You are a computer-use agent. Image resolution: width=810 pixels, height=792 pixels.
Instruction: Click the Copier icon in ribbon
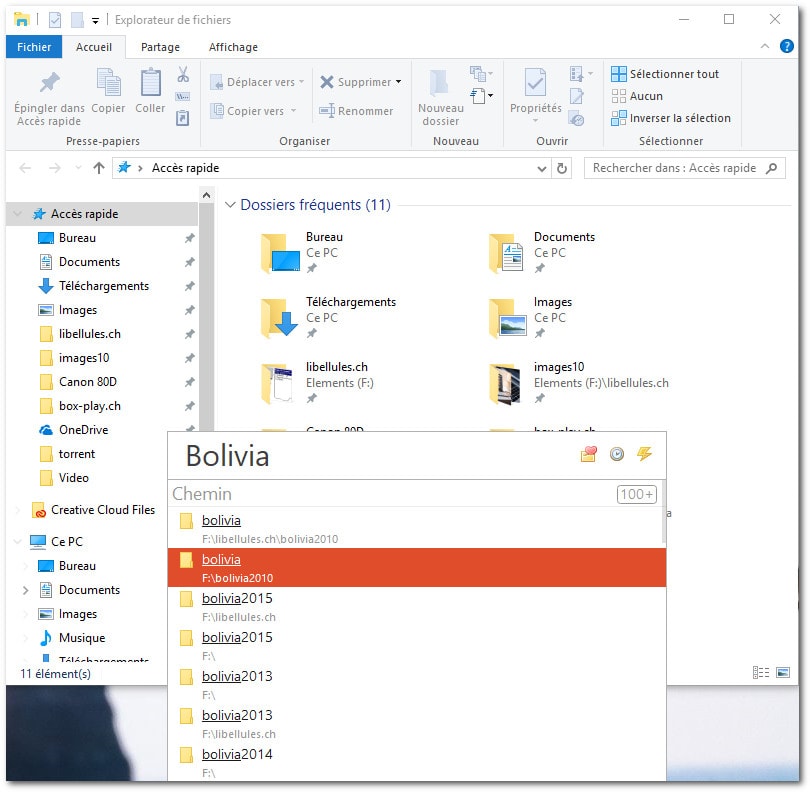(x=108, y=83)
